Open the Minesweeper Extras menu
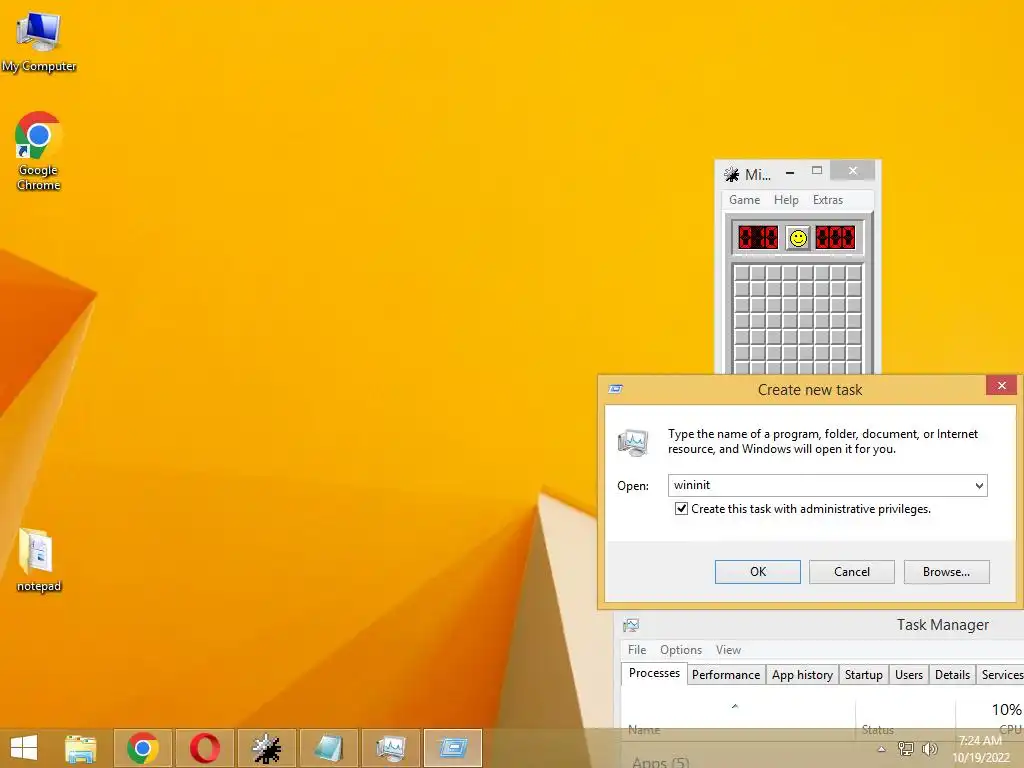 coord(828,200)
